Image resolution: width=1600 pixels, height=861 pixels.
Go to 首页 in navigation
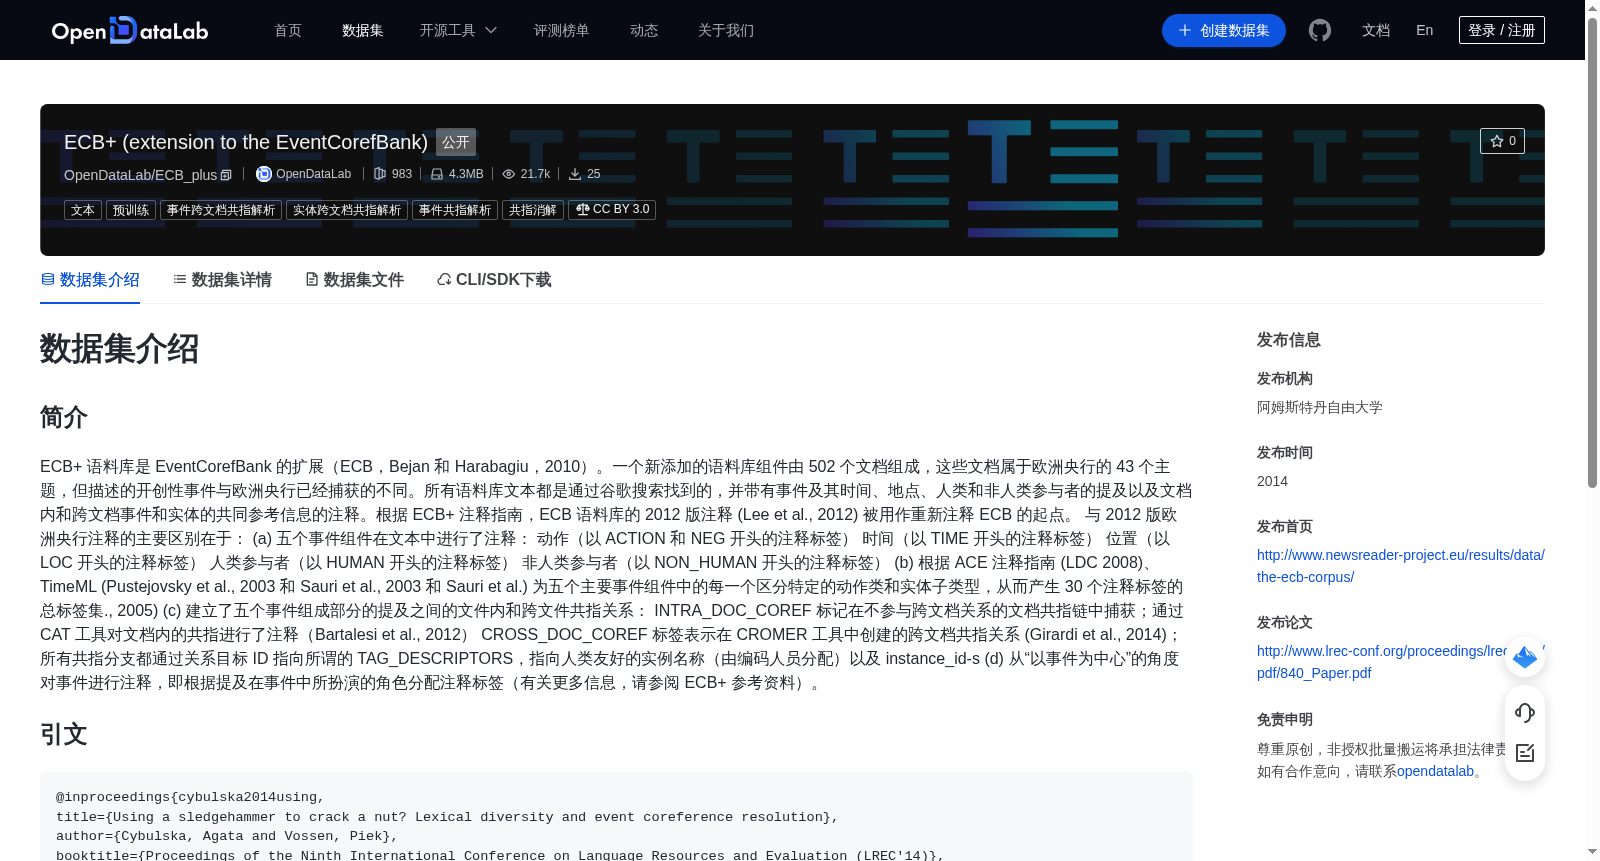tap(288, 30)
